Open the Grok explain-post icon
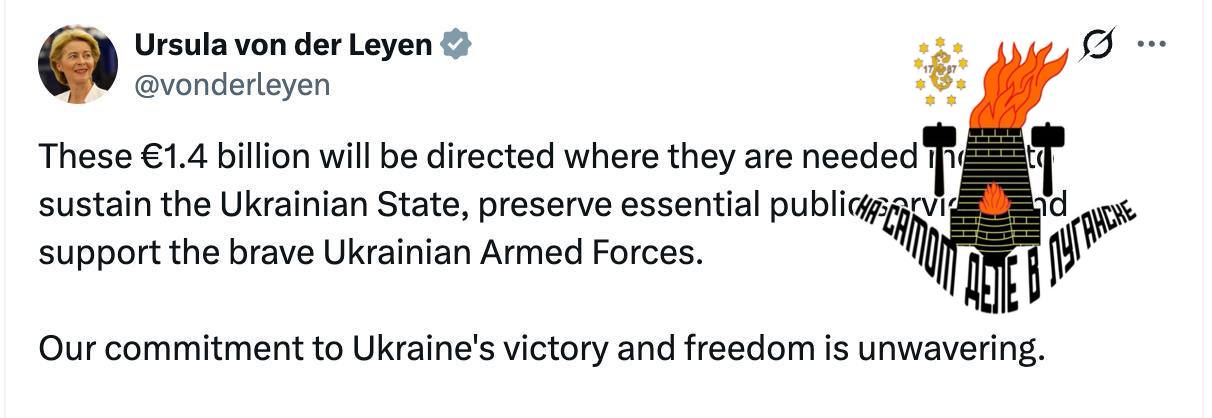Screen dimensions: 1212x418 click(1100, 45)
